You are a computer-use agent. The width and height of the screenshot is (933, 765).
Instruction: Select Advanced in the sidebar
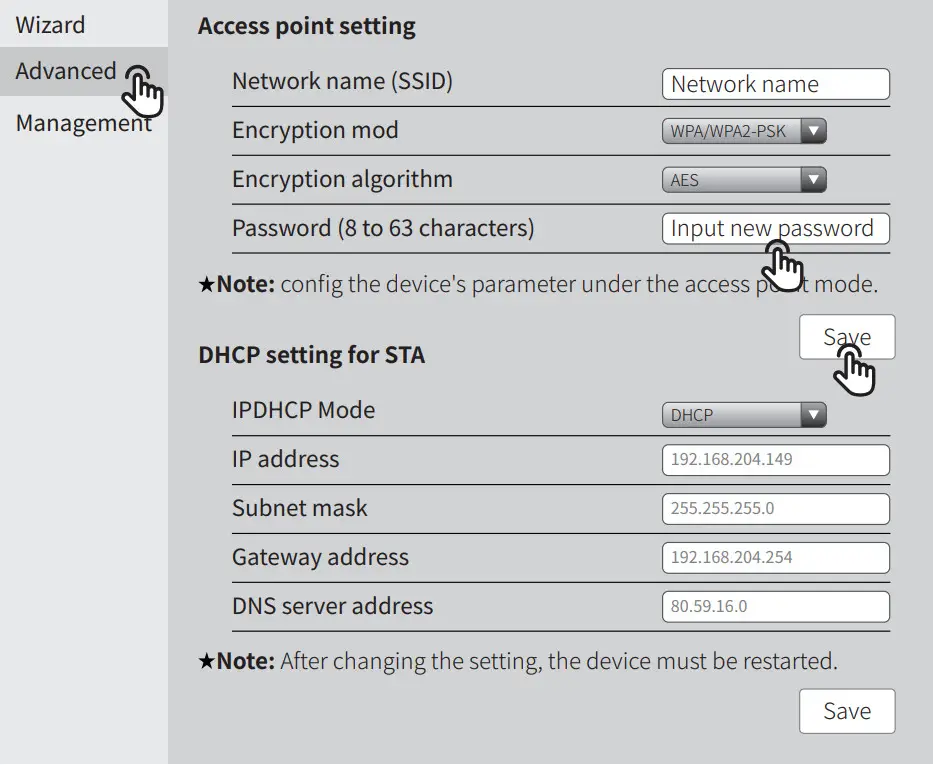click(x=64, y=70)
